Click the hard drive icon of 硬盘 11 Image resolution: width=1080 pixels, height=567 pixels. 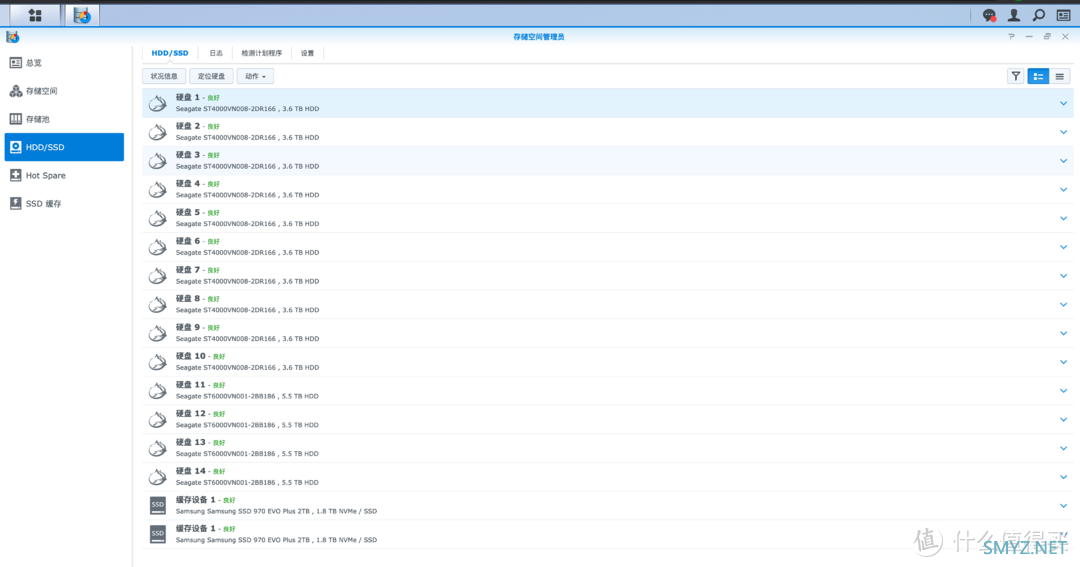tap(158, 391)
